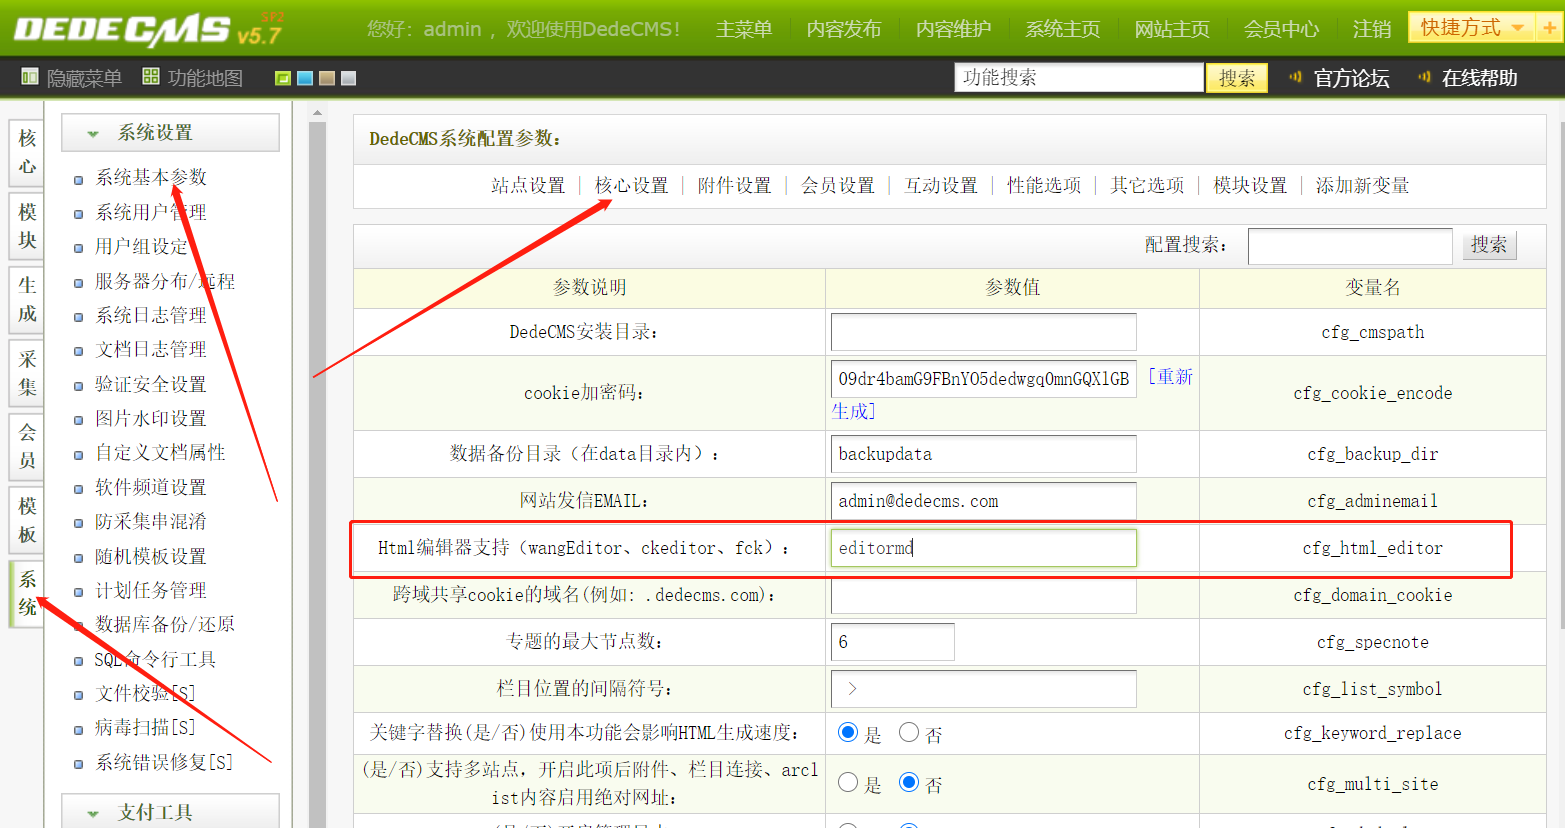Open 验证安全设置 in the sidebar
The height and width of the screenshot is (828, 1565).
(x=151, y=384)
